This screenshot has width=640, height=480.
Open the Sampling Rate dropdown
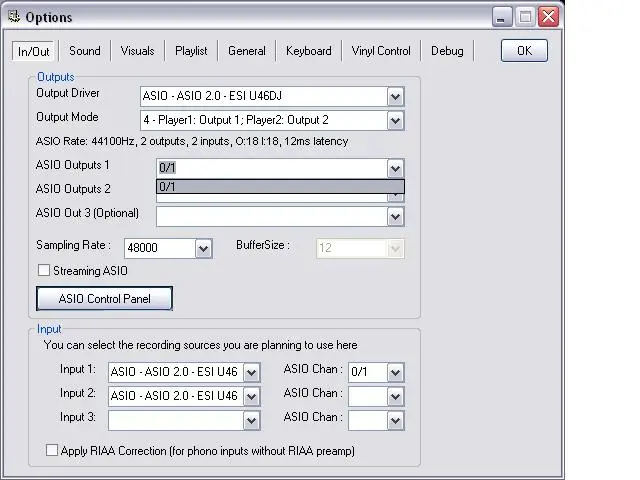(203, 248)
